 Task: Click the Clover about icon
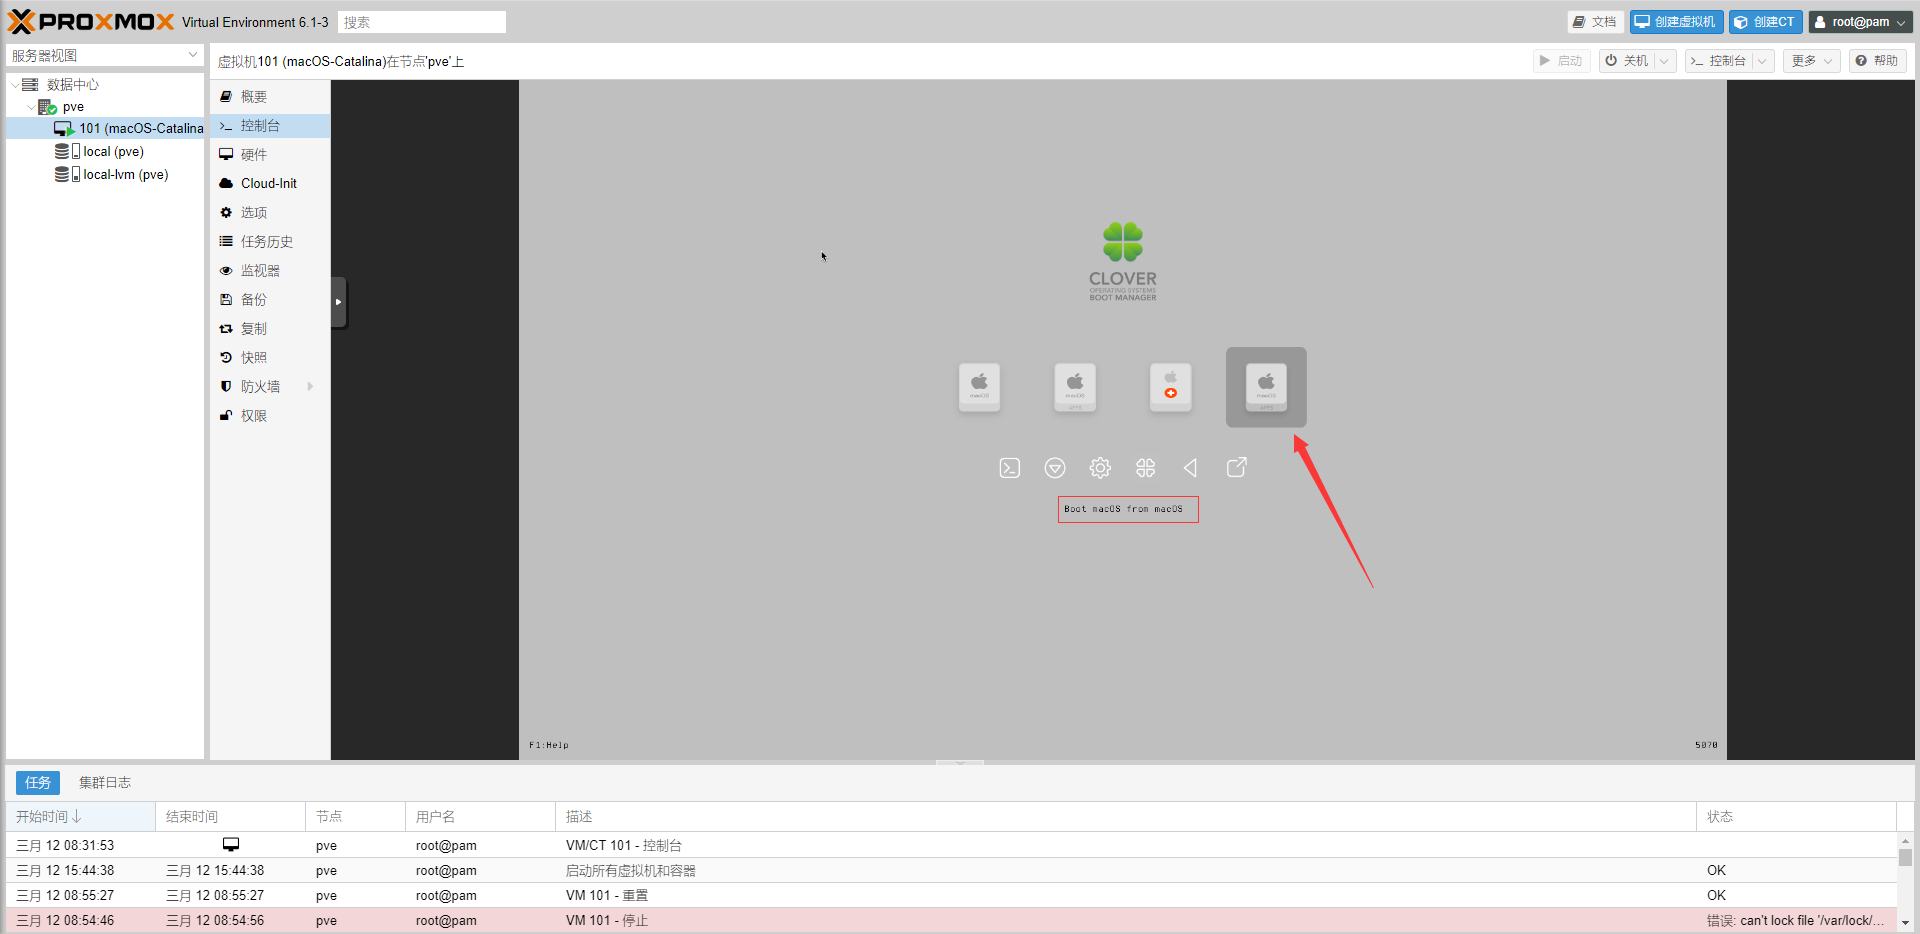pos(1145,468)
